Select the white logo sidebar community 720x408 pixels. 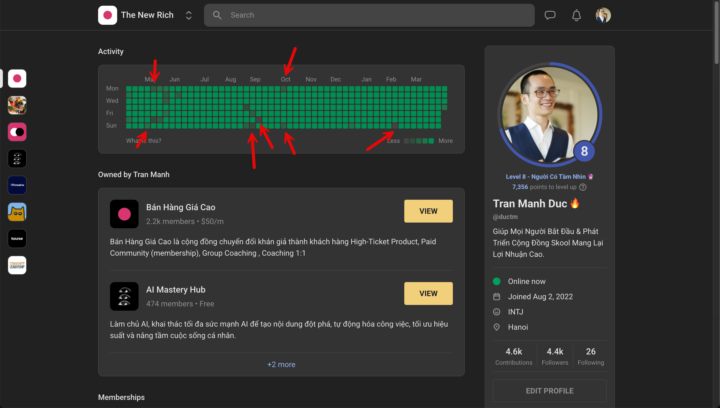click(17, 265)
